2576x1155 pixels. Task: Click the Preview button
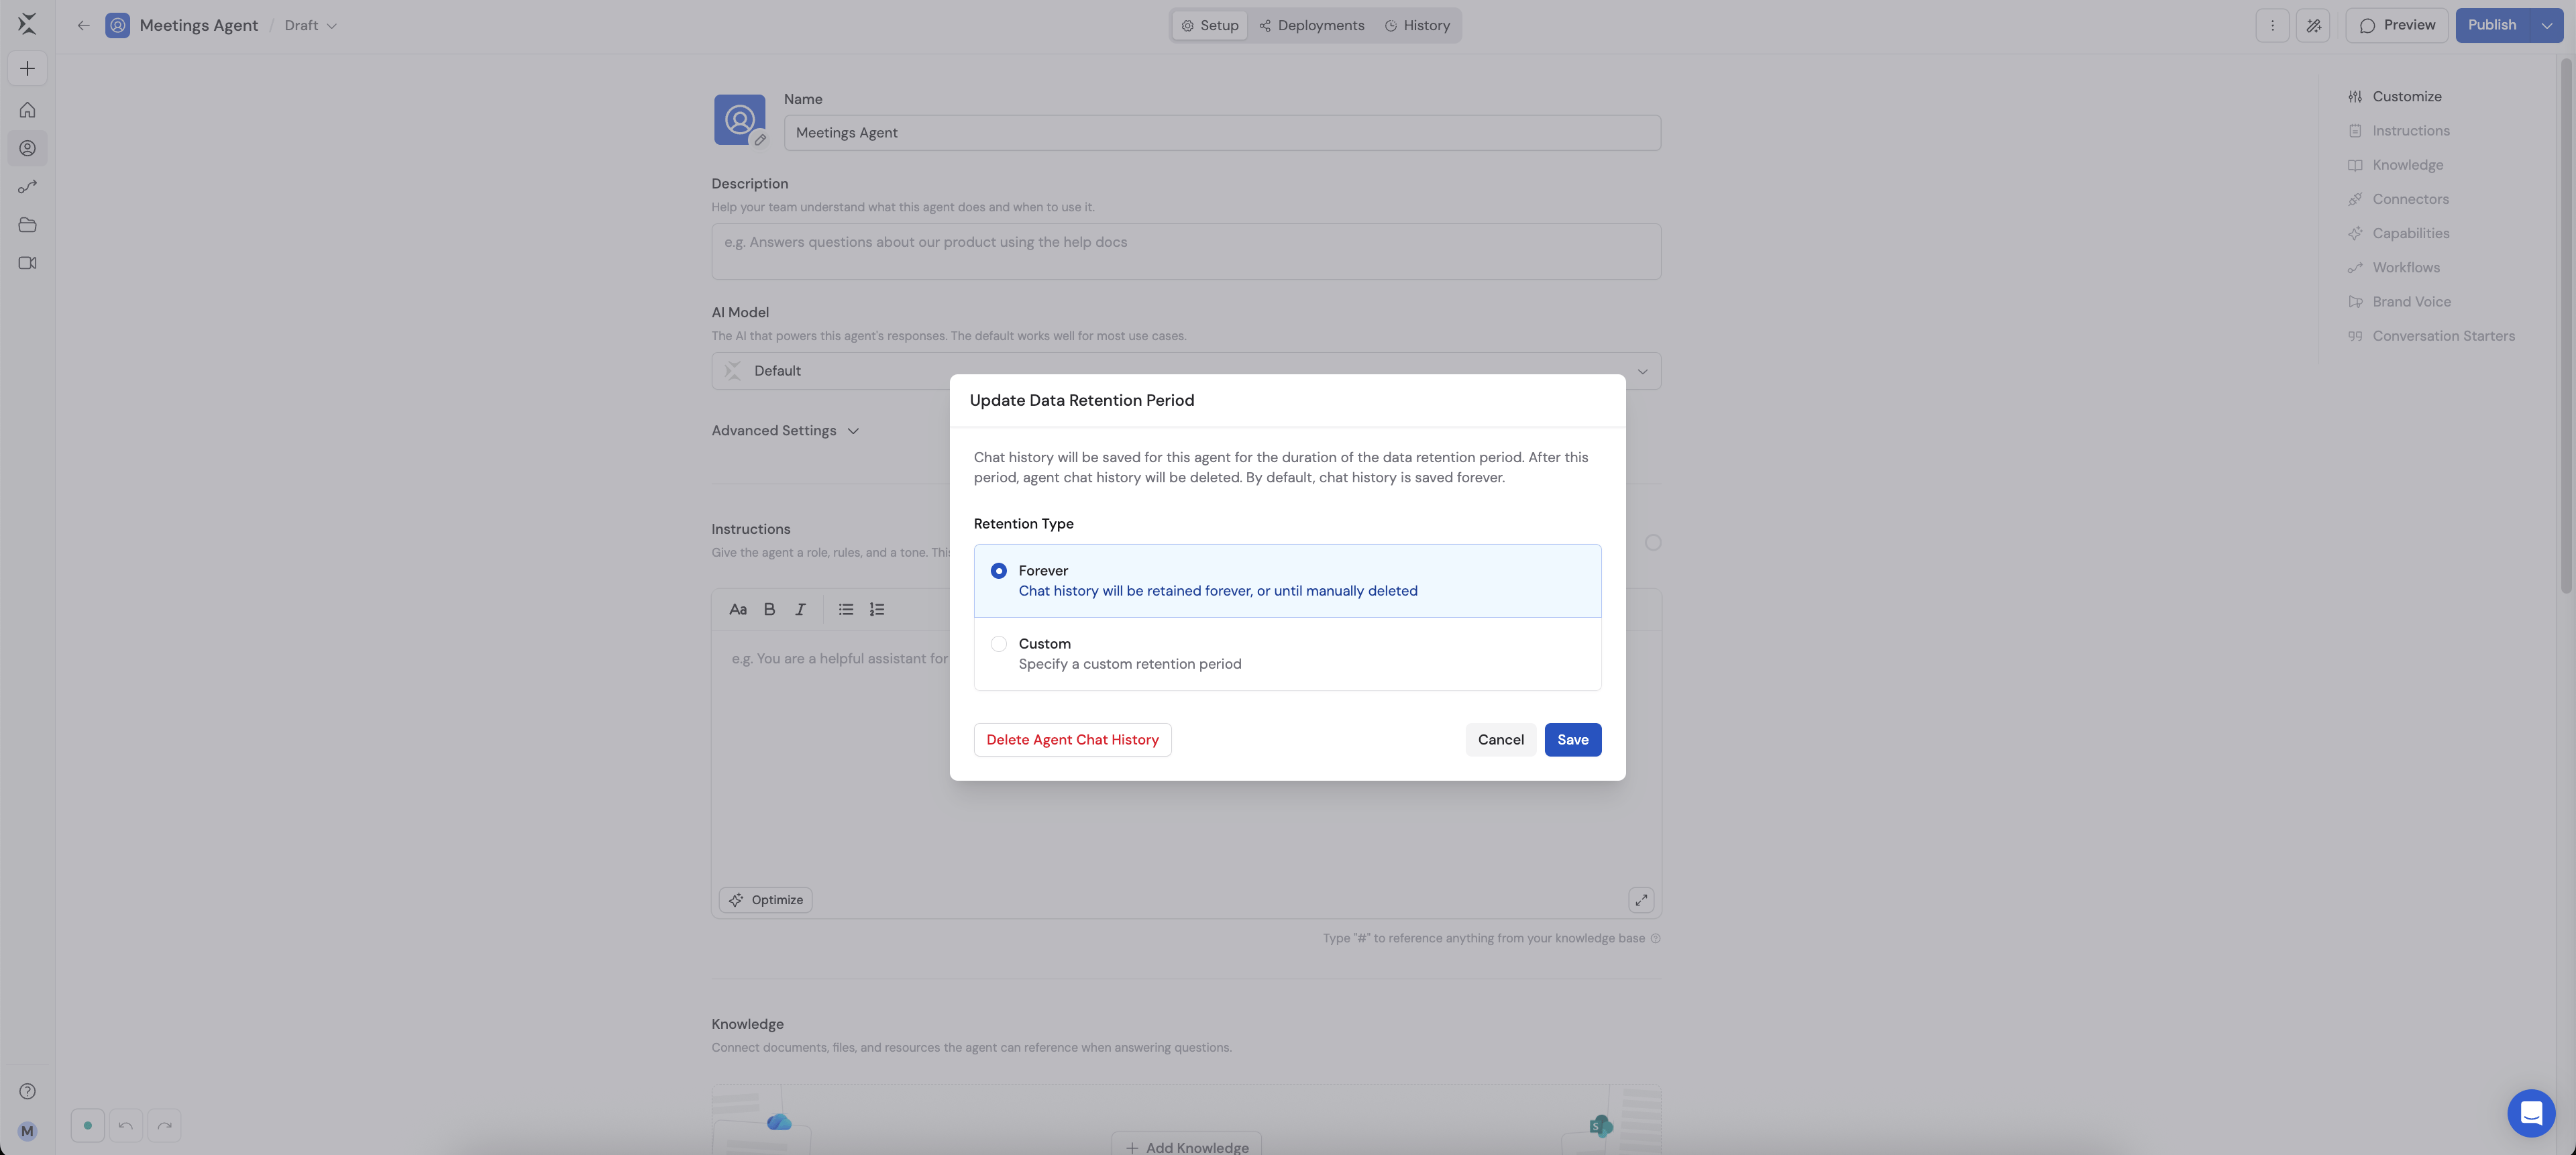(x=2396, y=25)
